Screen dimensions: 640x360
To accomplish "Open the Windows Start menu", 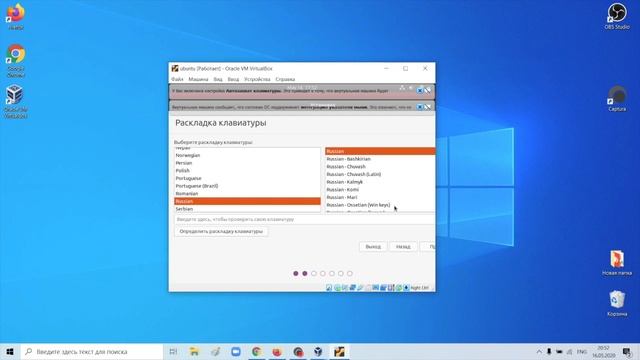I will [x=10, y=351].
